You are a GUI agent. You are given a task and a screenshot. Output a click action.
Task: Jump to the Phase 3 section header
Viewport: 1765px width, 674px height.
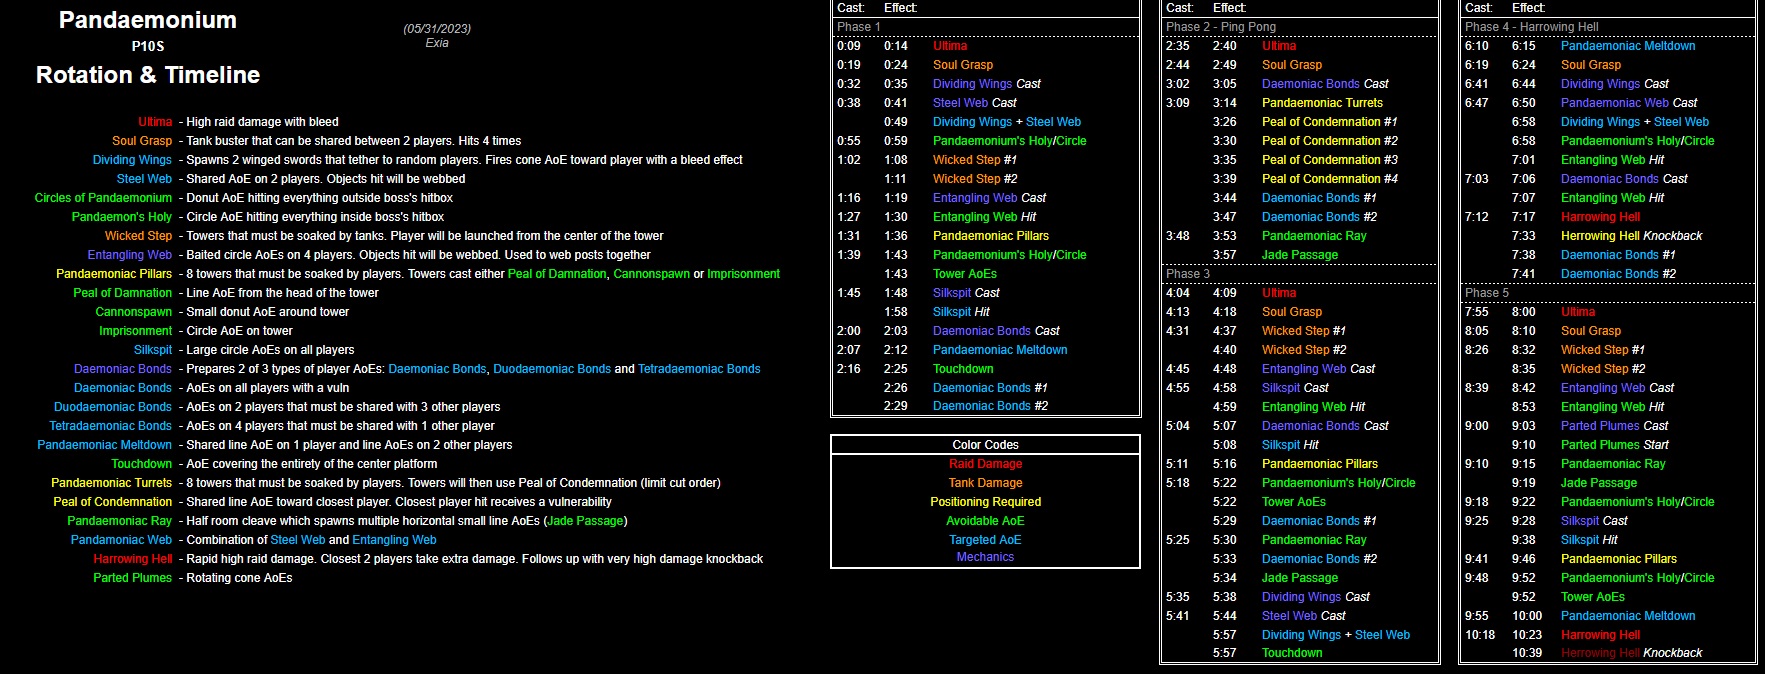1188,274
